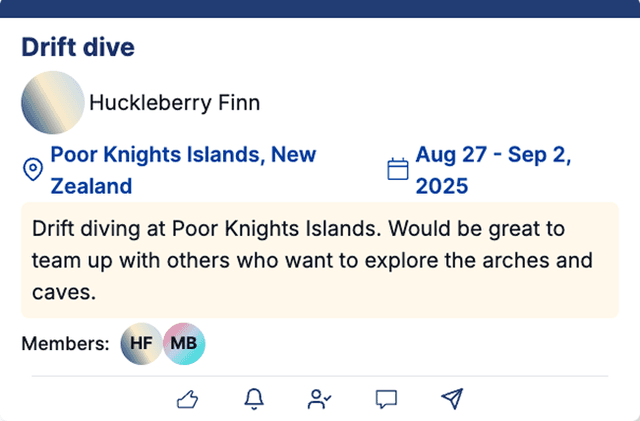Click the location pin icon
Viewport: 640px width, 421px height.
click(x=32, y=170)
